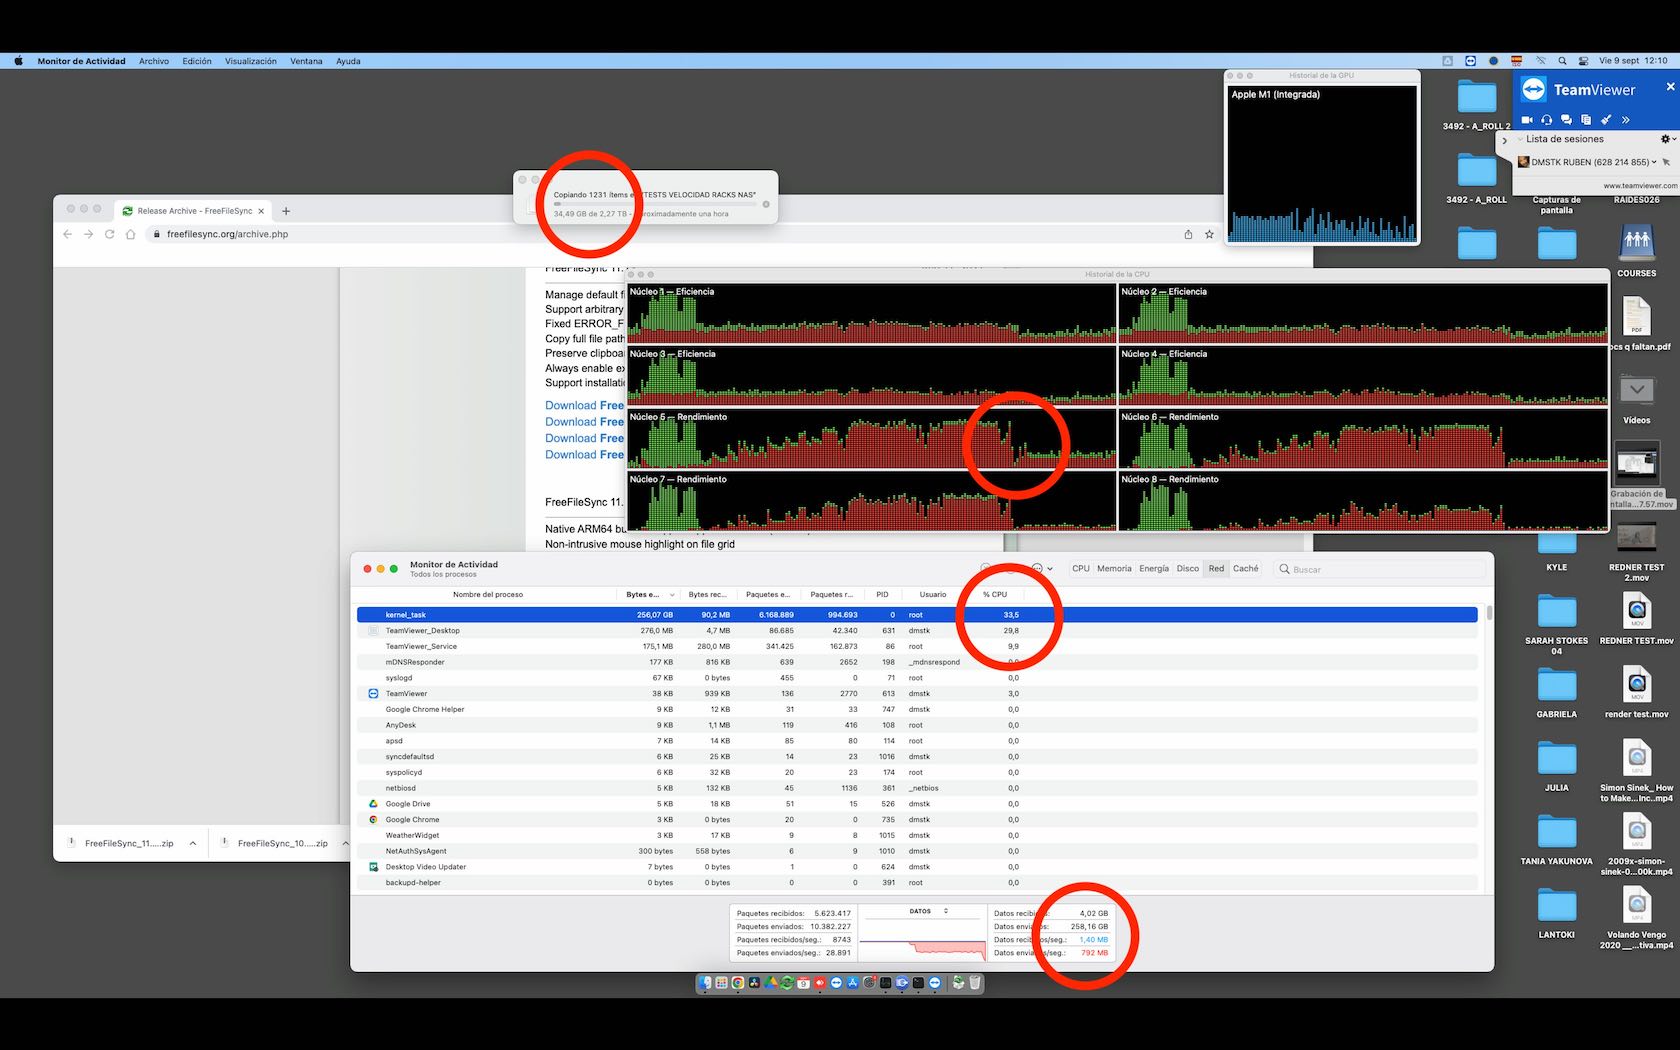Viewport: 1680px width, 1050px height.
Task: Click Activity Monitor process list scrollbar
Action: coord(1488,613)
